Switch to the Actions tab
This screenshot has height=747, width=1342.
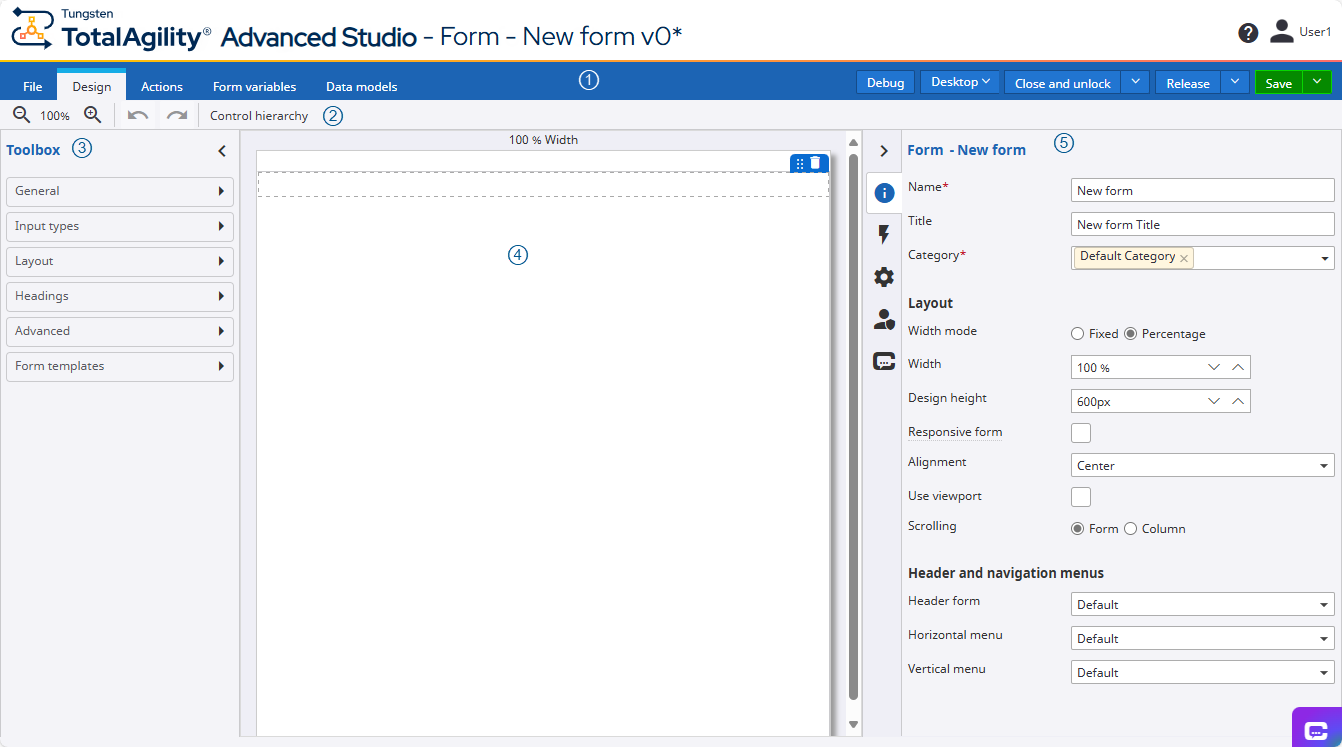click(161, 86)
